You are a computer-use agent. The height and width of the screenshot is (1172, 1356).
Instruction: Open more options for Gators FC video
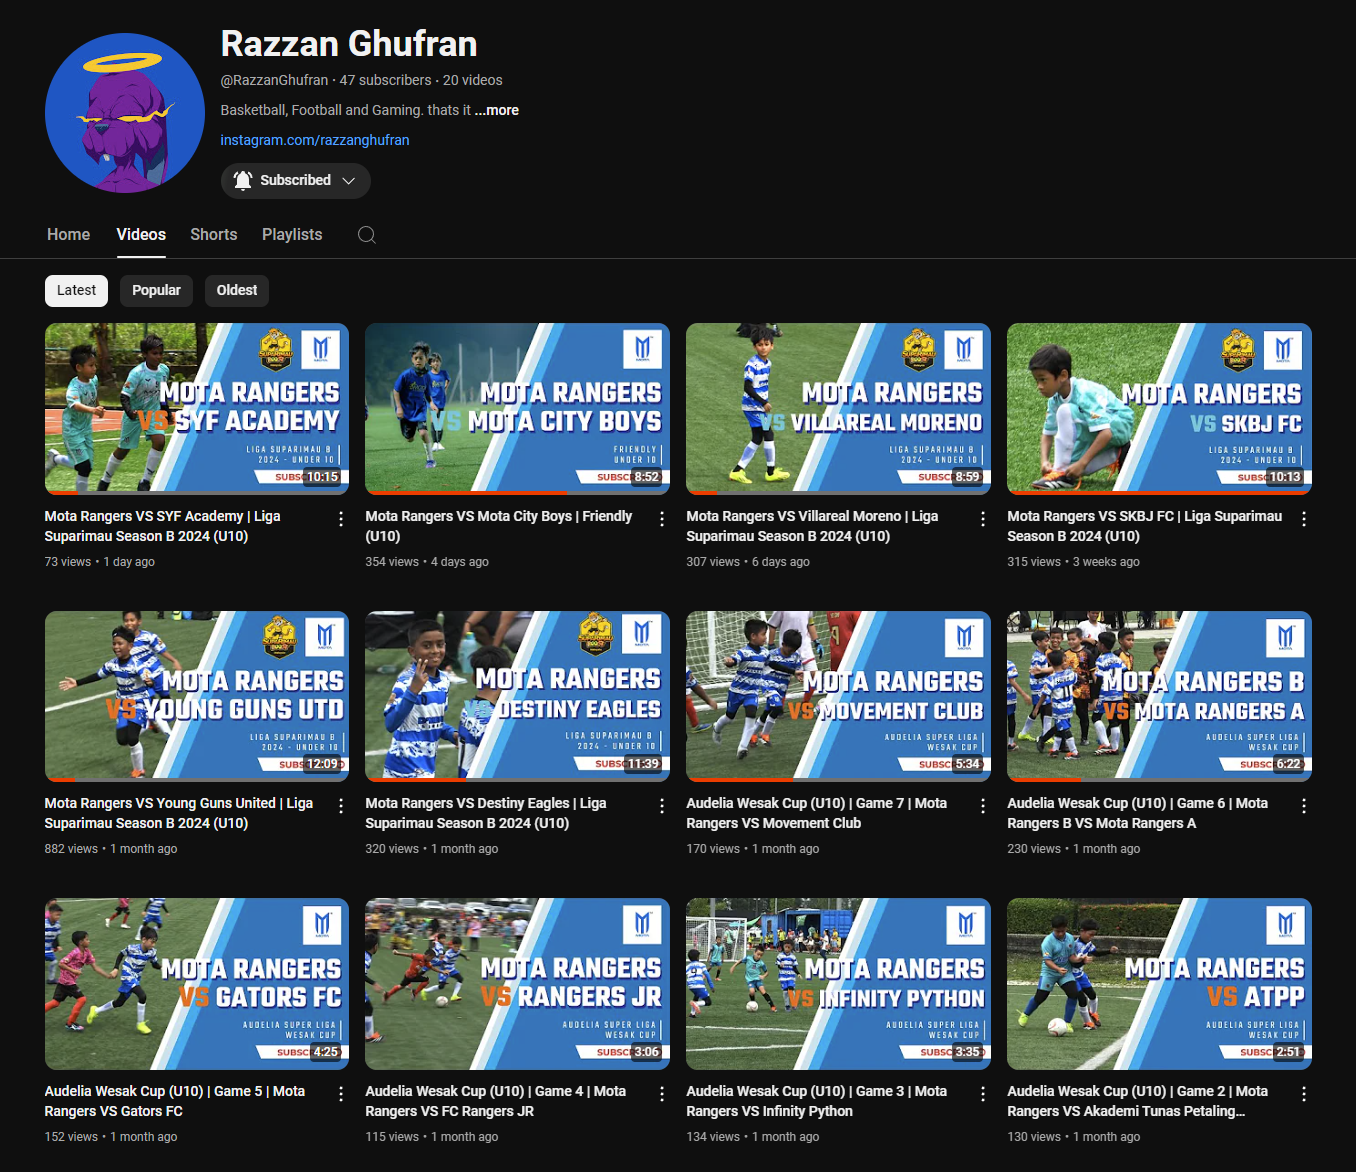[341, 1094]
